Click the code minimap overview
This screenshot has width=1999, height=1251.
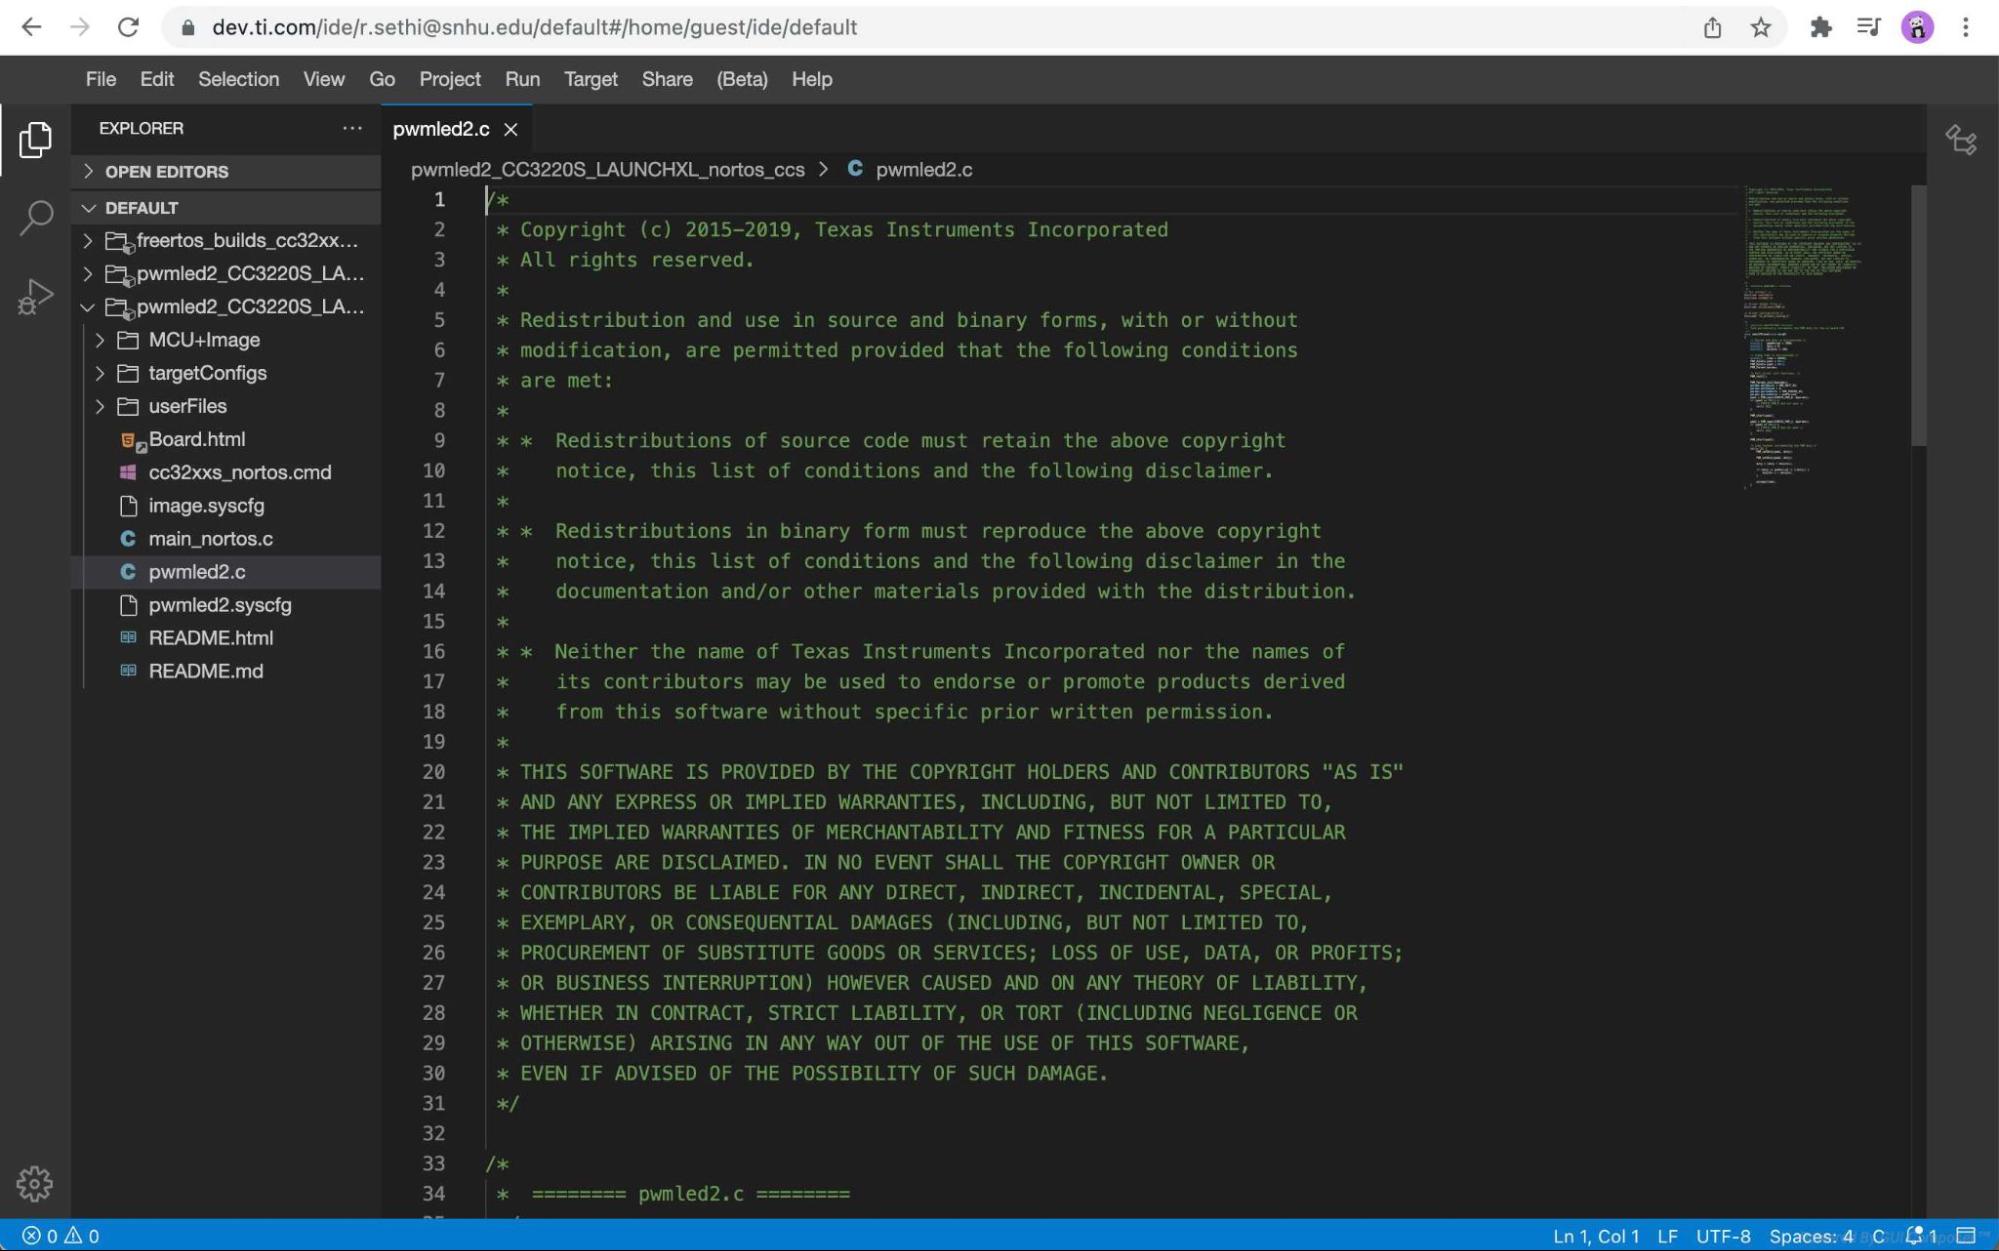pos(1800,330)
